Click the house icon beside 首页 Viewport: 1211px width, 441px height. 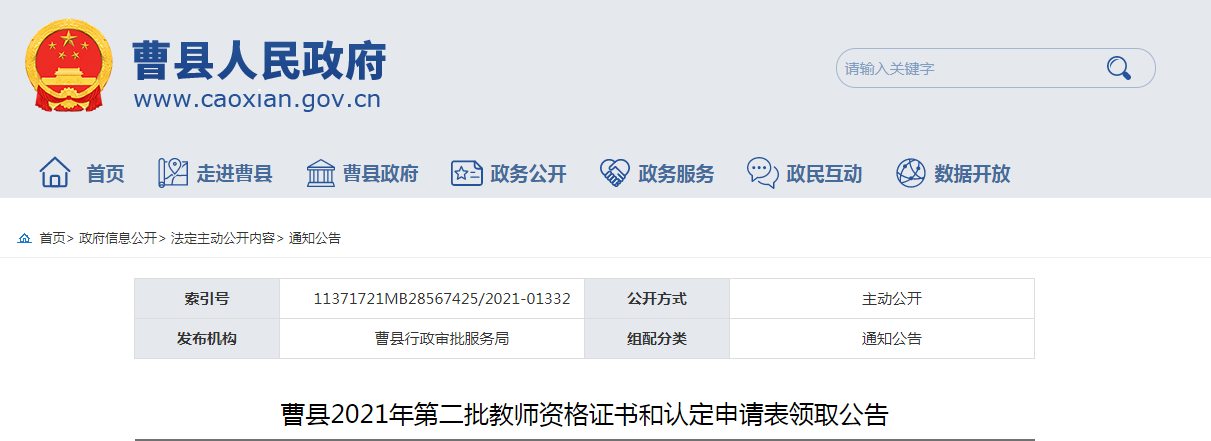point(55,173)
